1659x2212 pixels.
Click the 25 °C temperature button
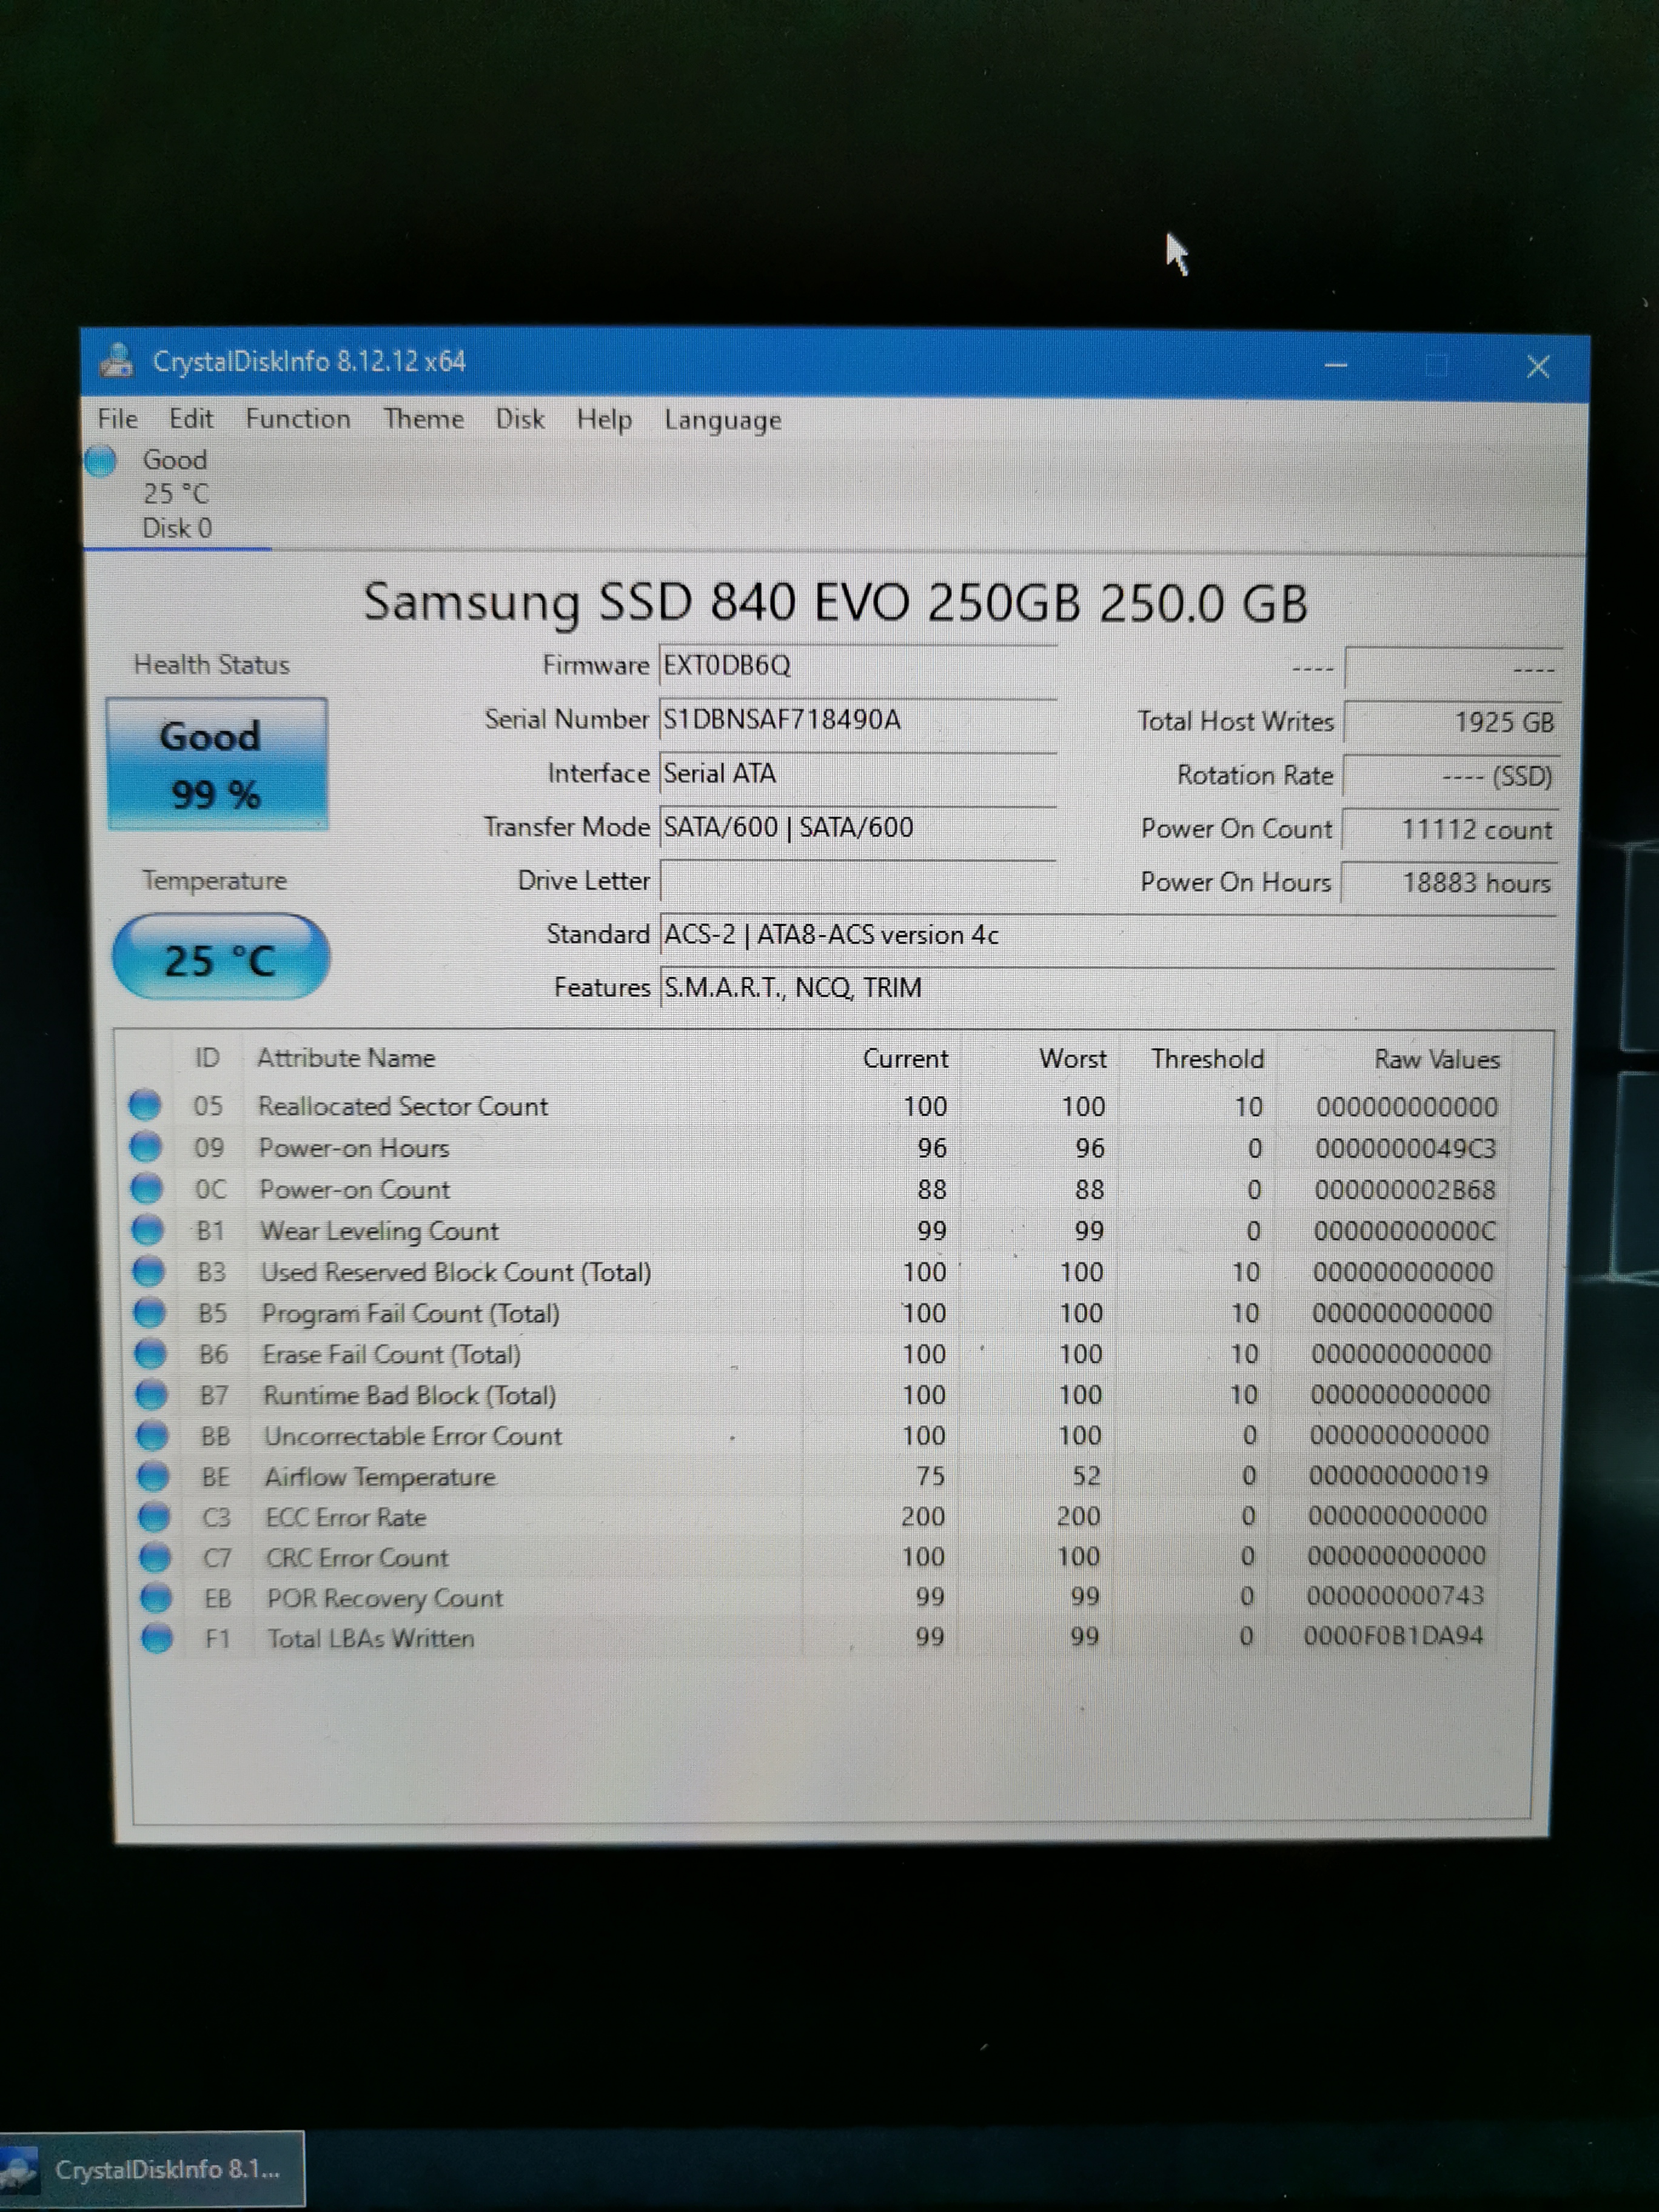[221, 958]
